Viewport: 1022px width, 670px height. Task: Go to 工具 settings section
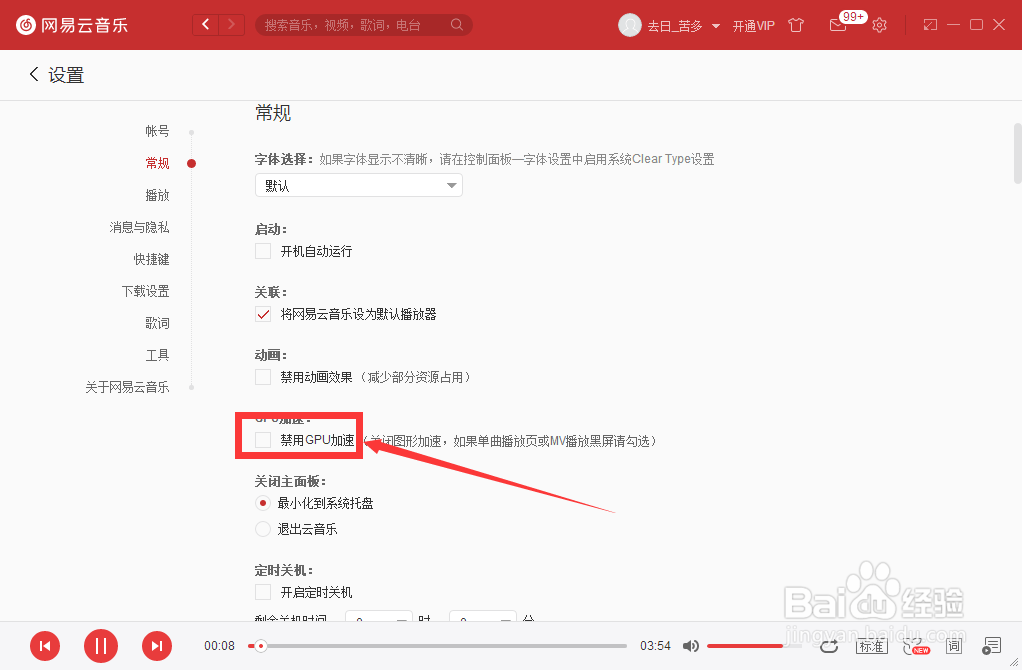157,355
